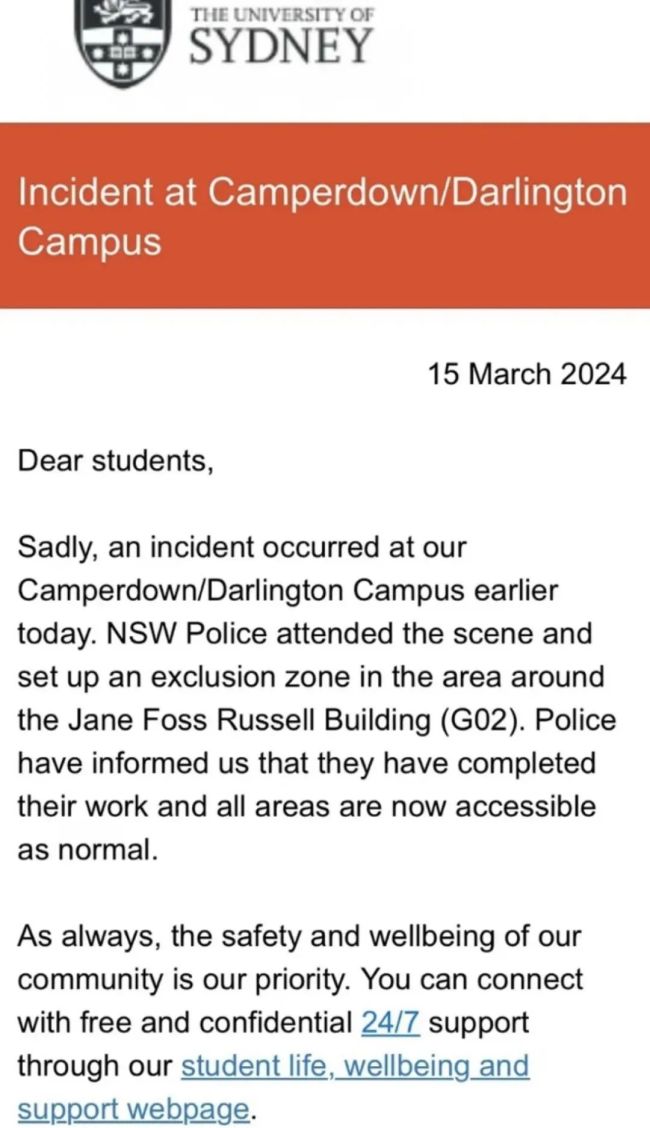Open the 24/7 support link
The height and width of the screenshot is (1128, 650).
(392, 1022)
